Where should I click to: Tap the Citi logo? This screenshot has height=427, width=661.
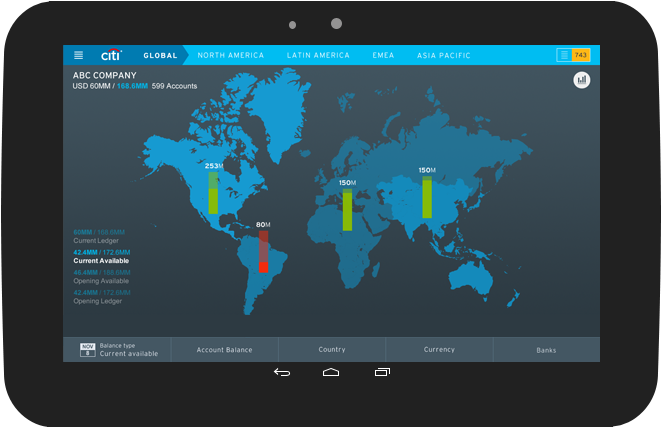[x=111, y=55]
